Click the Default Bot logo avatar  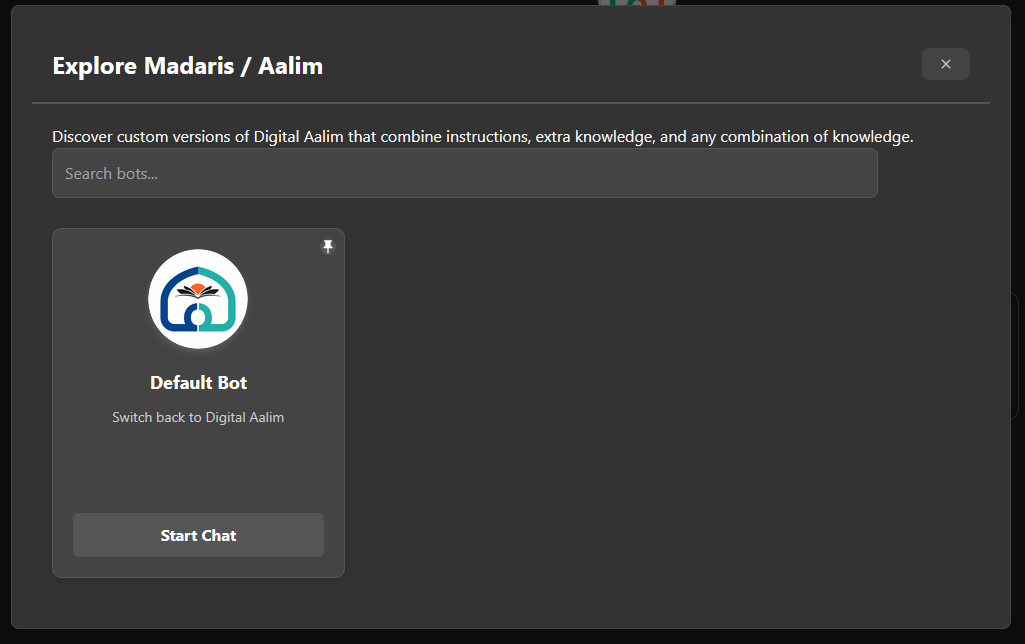(198, 299)
